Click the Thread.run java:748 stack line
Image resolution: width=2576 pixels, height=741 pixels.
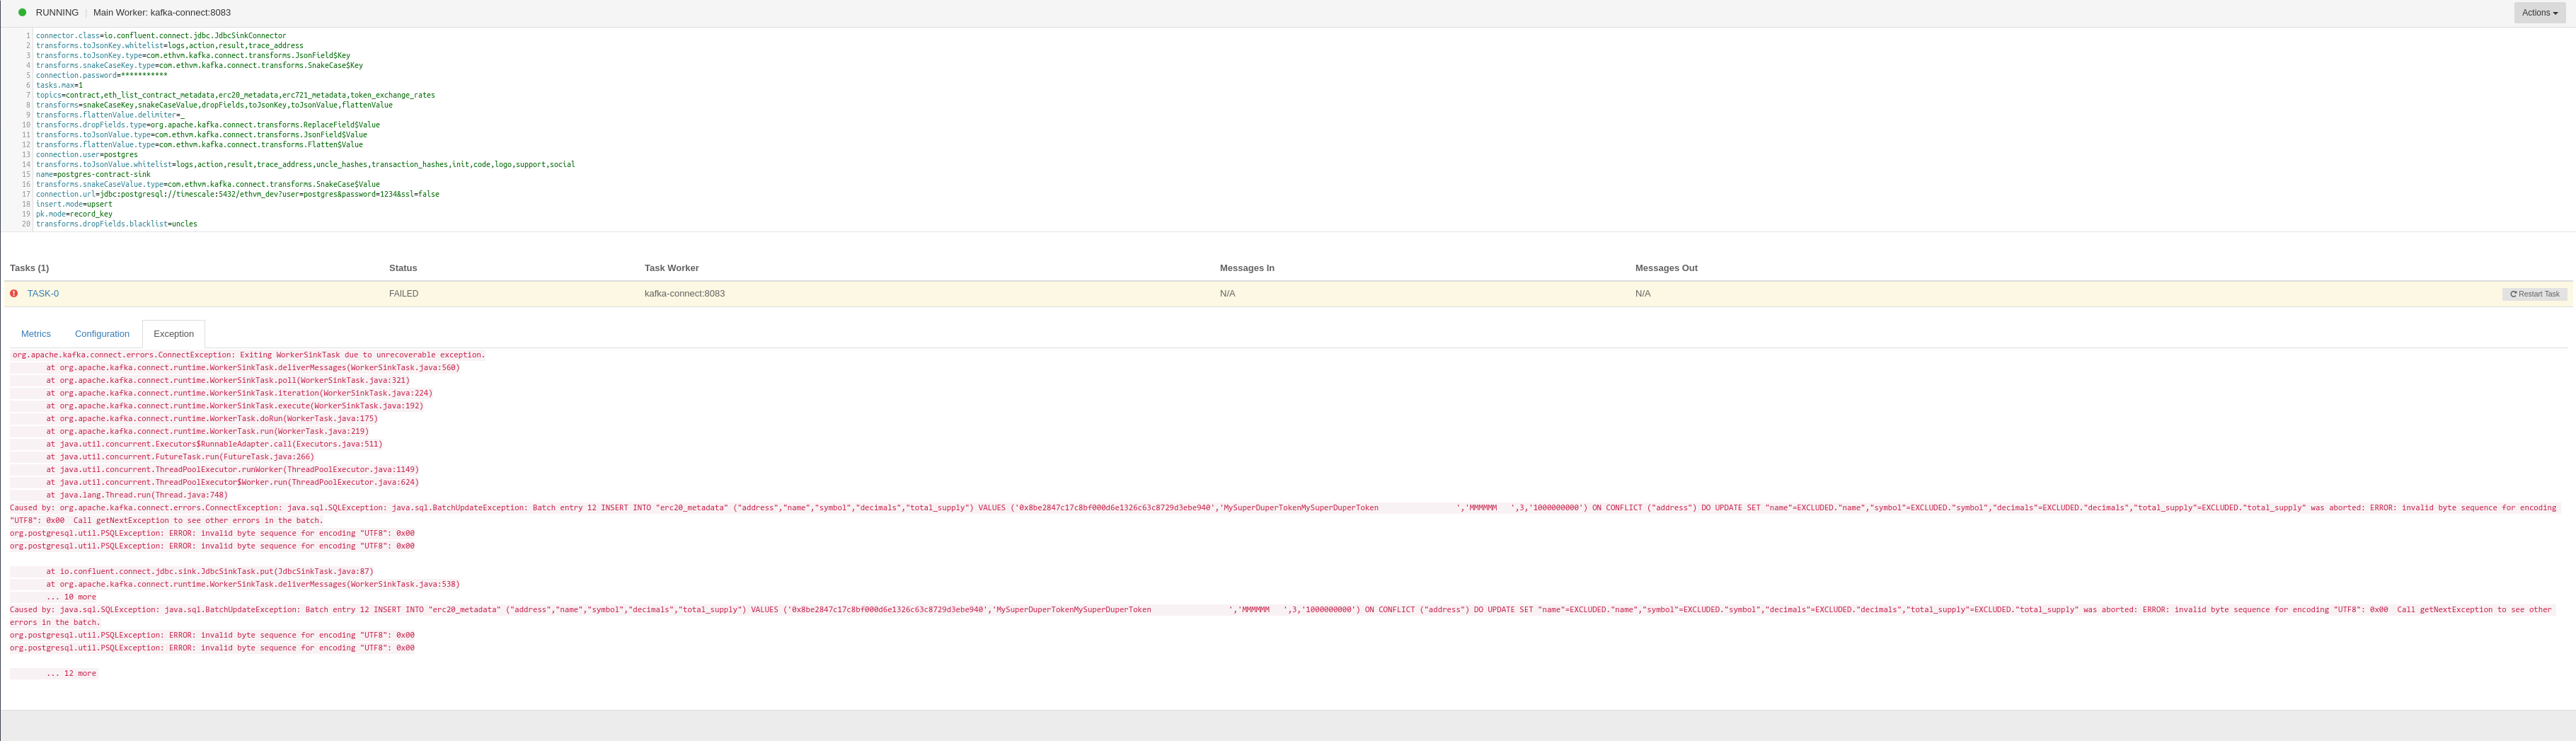point(136,495)
